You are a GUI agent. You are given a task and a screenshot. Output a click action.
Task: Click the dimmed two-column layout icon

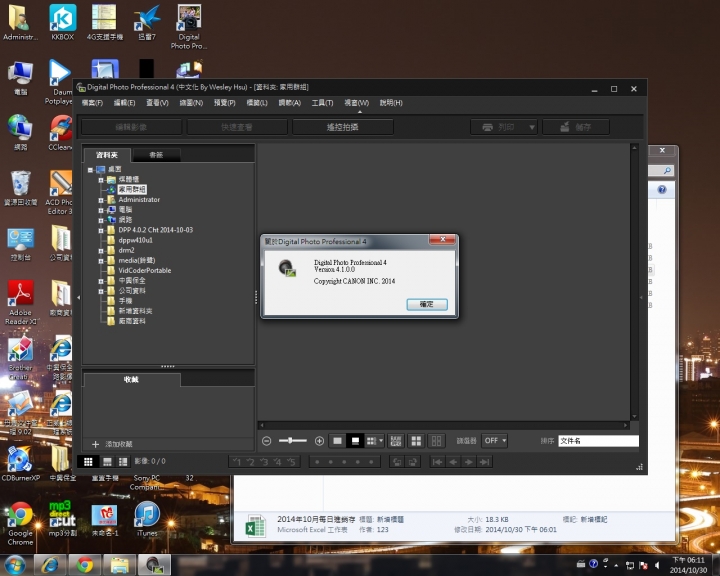click(x=436, y=441)
